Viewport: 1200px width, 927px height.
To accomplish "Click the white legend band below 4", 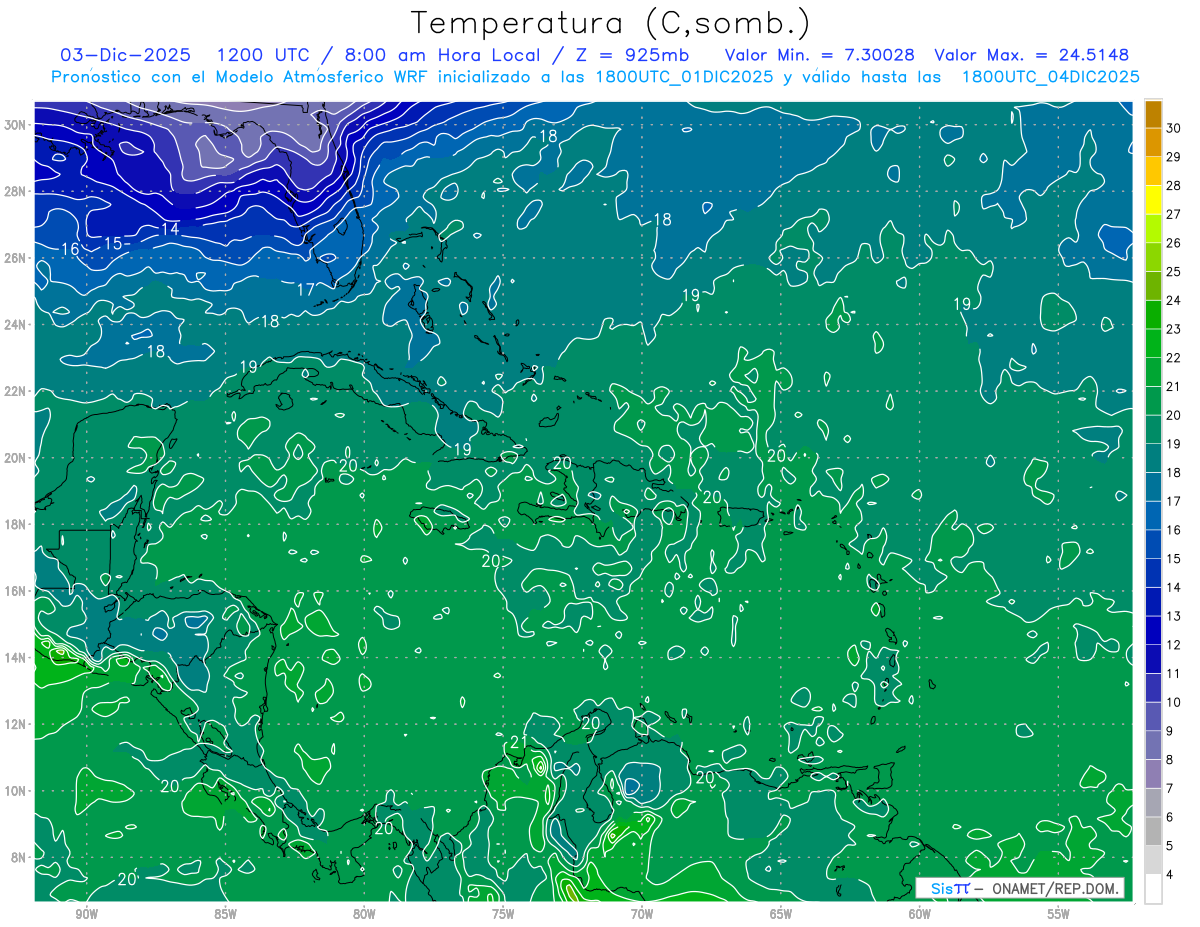I will (1153, 889).
